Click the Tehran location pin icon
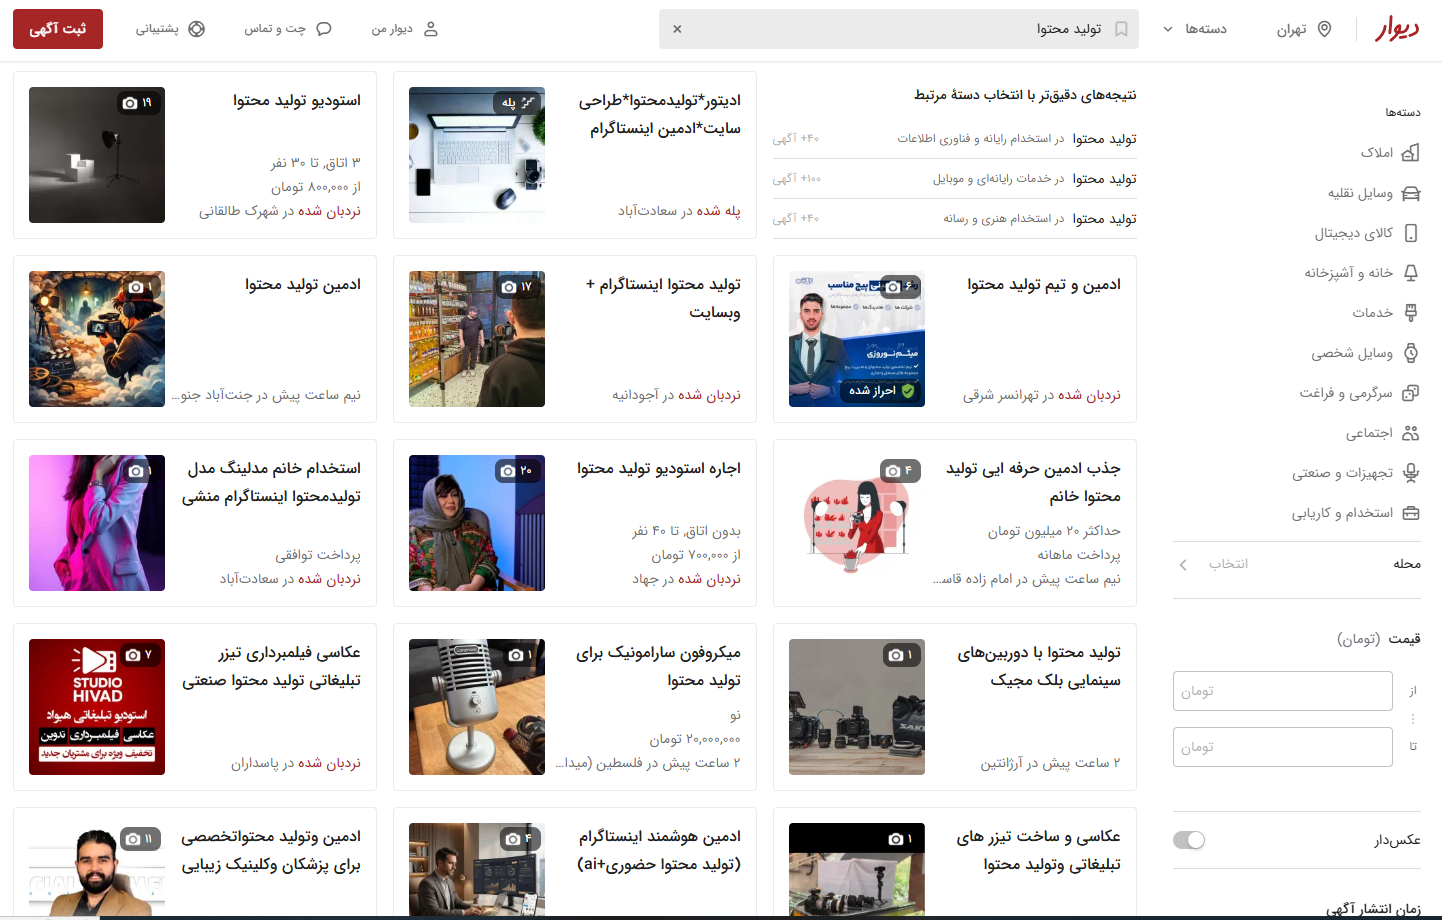The image size is (1442, 920). (x=1324, y=29)
